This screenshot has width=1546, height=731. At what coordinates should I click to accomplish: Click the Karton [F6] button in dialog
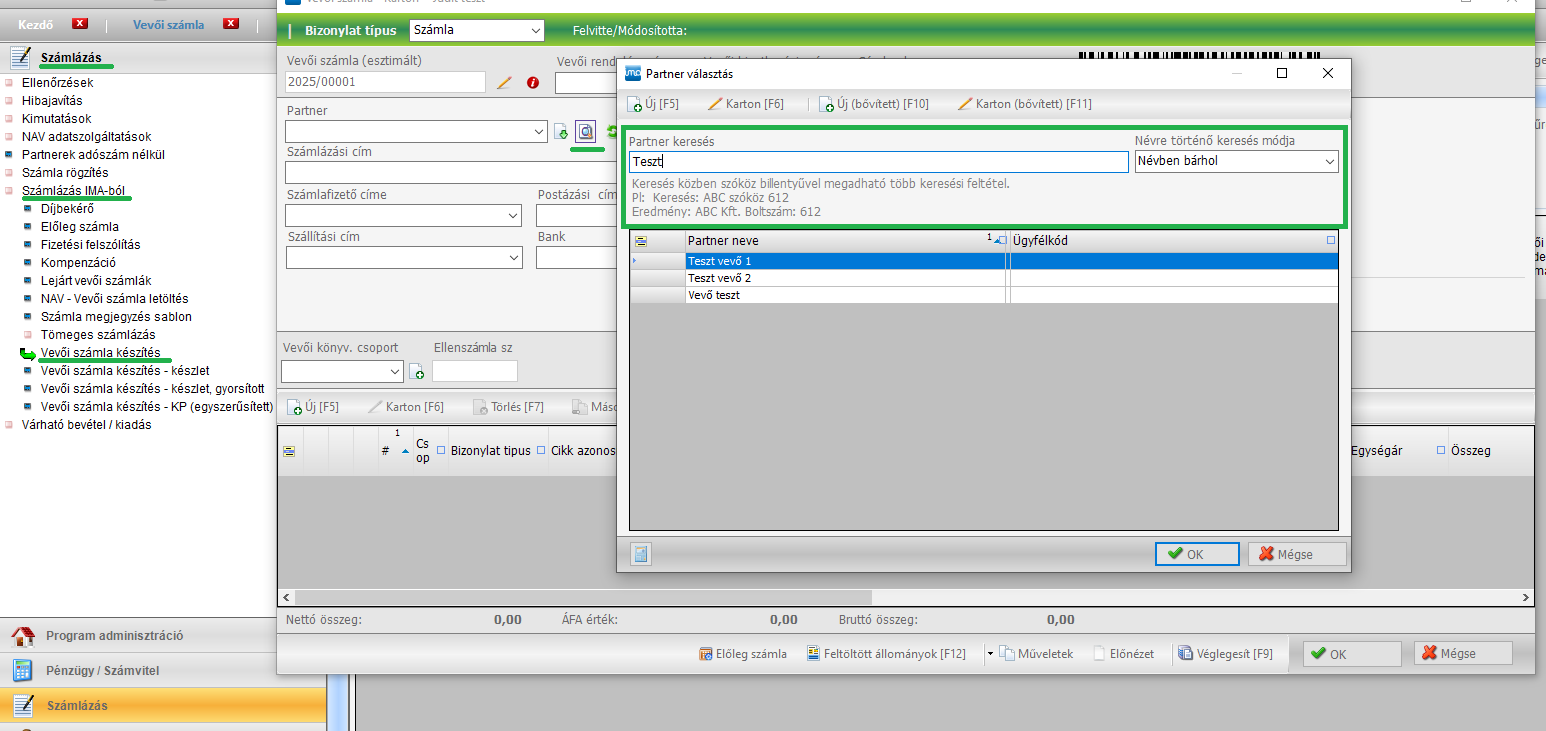745,104
